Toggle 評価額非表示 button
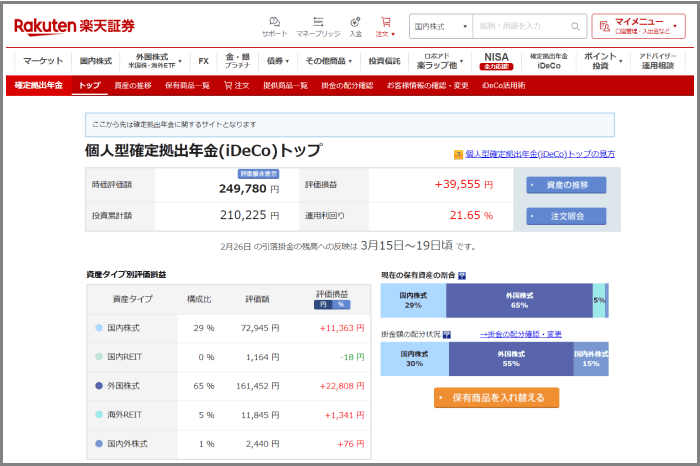 258,174
